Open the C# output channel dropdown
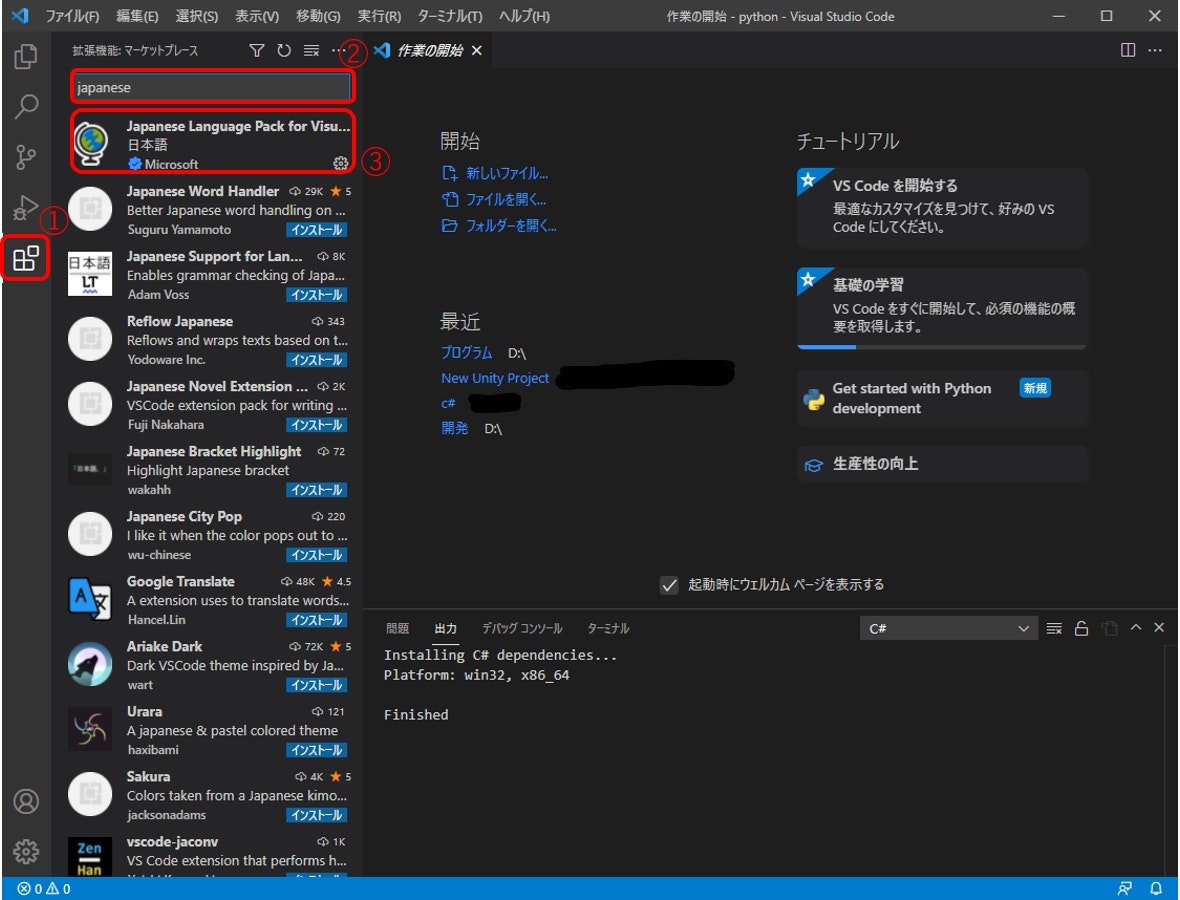This screenshot has width=1180, height=900. [947, 628]
